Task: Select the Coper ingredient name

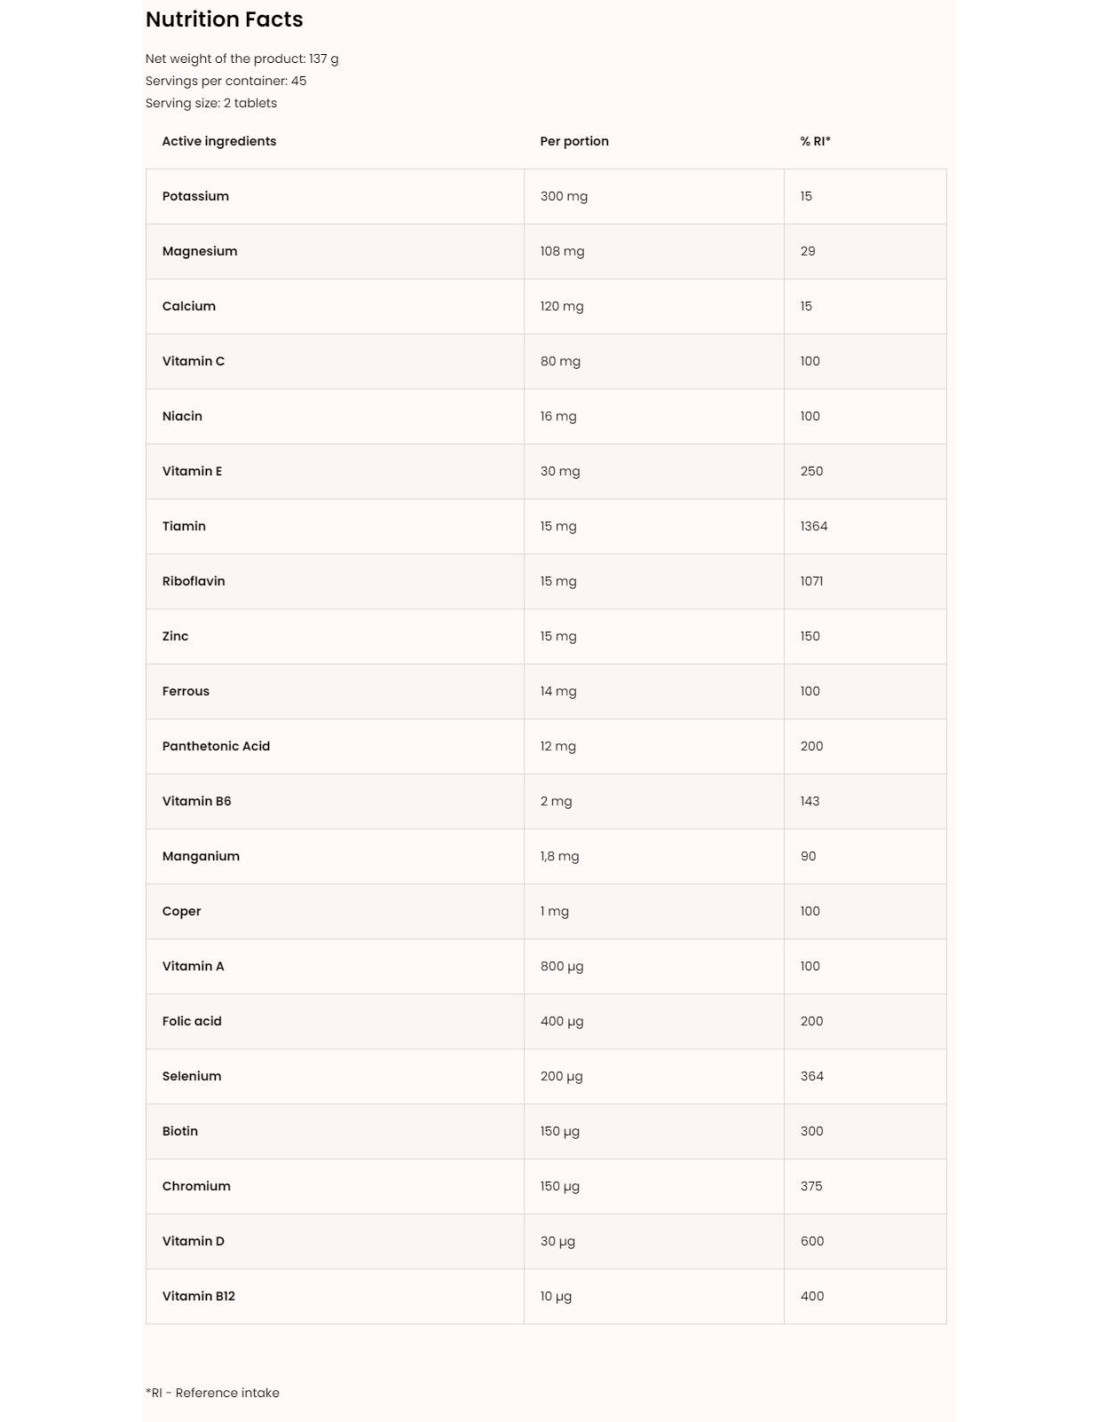Action: point(181,911)
